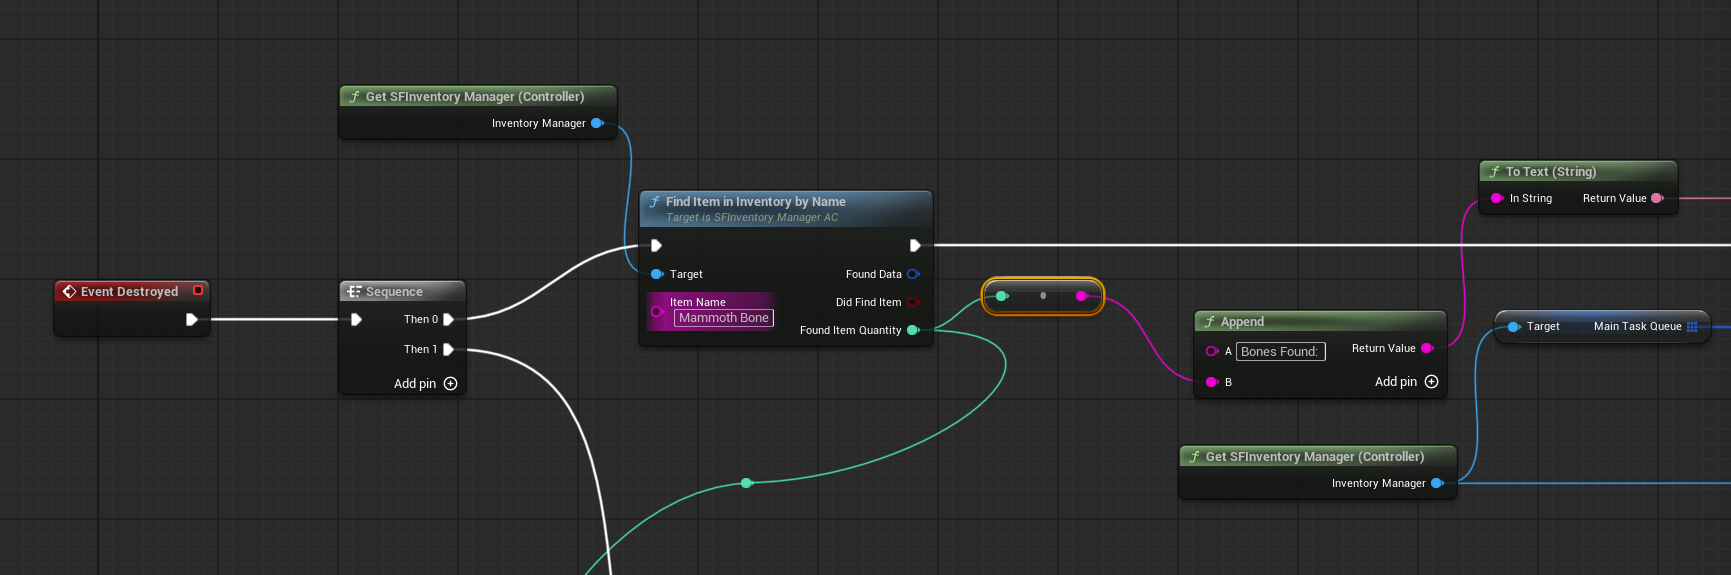Click the Then 1 exec output pin
This screenshot has width=1731, height=575.
(x=449, y=350)
